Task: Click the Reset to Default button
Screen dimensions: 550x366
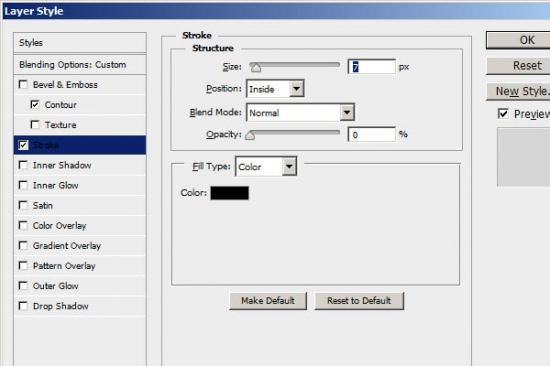Action: (359, 301)
